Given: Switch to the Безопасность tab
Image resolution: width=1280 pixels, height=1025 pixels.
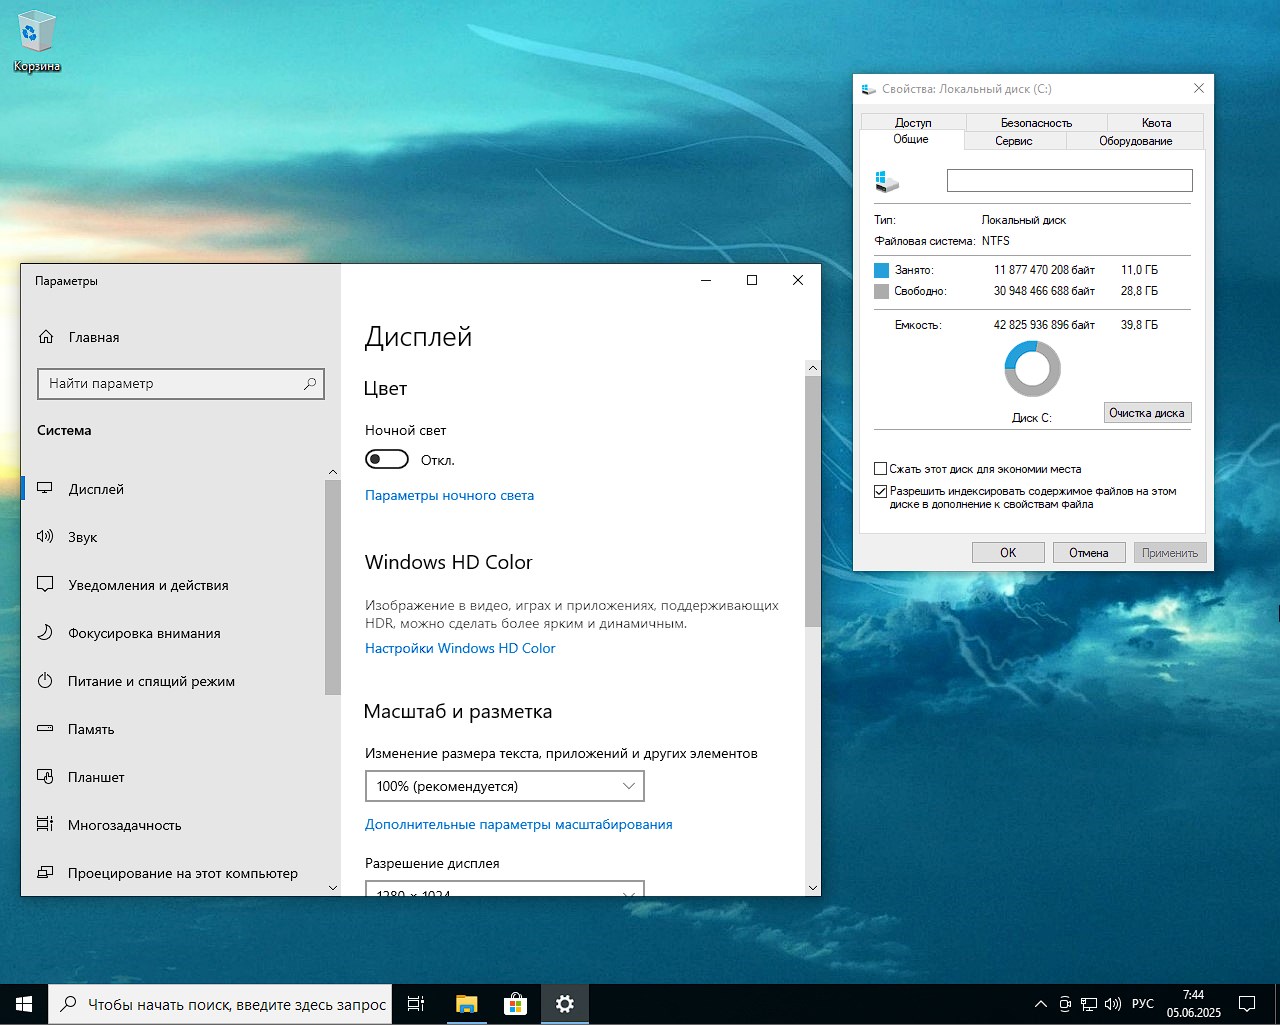Looking at the screenshot, I should point(1036,122).
